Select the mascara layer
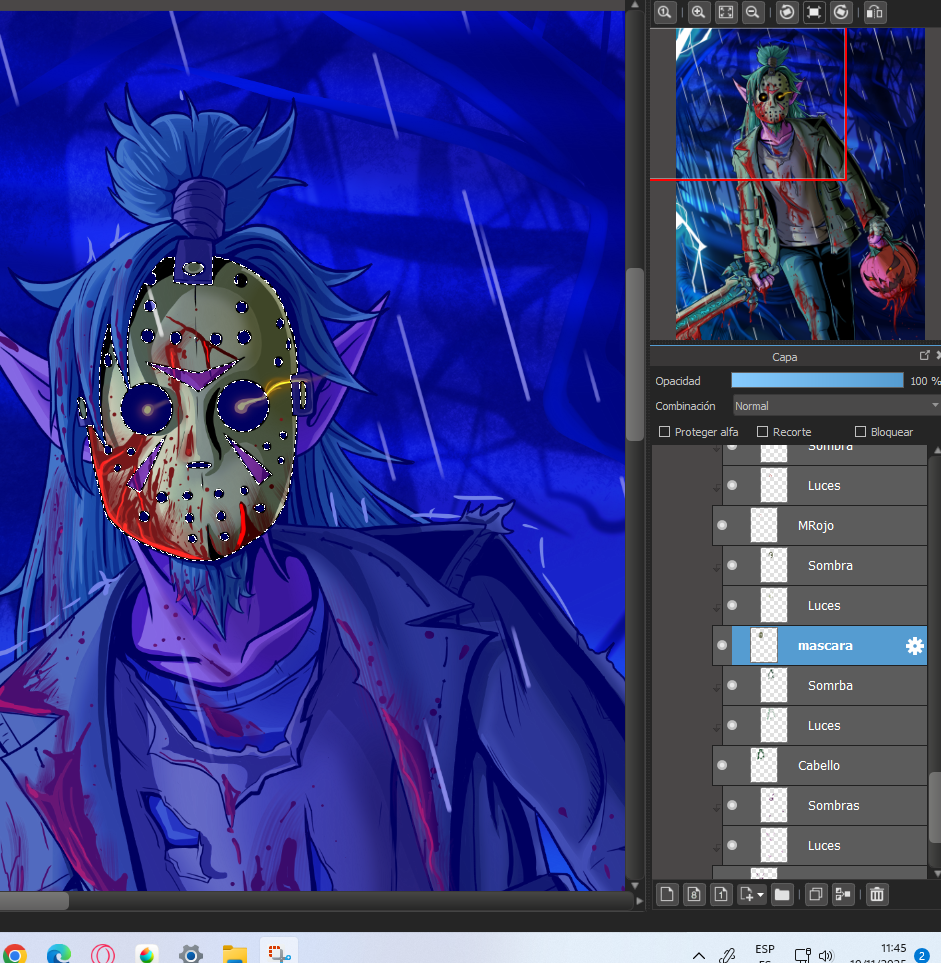The width and height of the screenshot is (941, 963). tap(819, 645)
